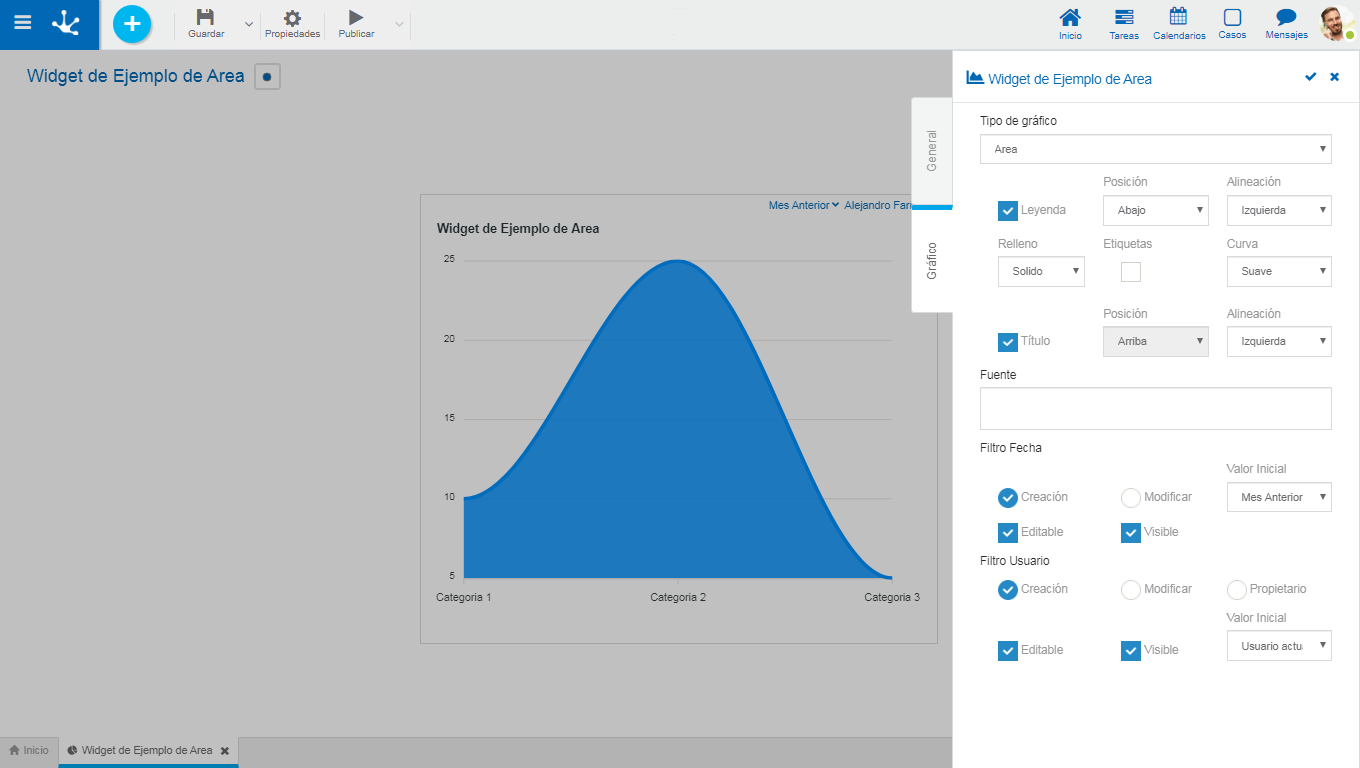1360x768 pixels.
Task: Click Categoria 2 axis label
Action: [x=678, y=597]
